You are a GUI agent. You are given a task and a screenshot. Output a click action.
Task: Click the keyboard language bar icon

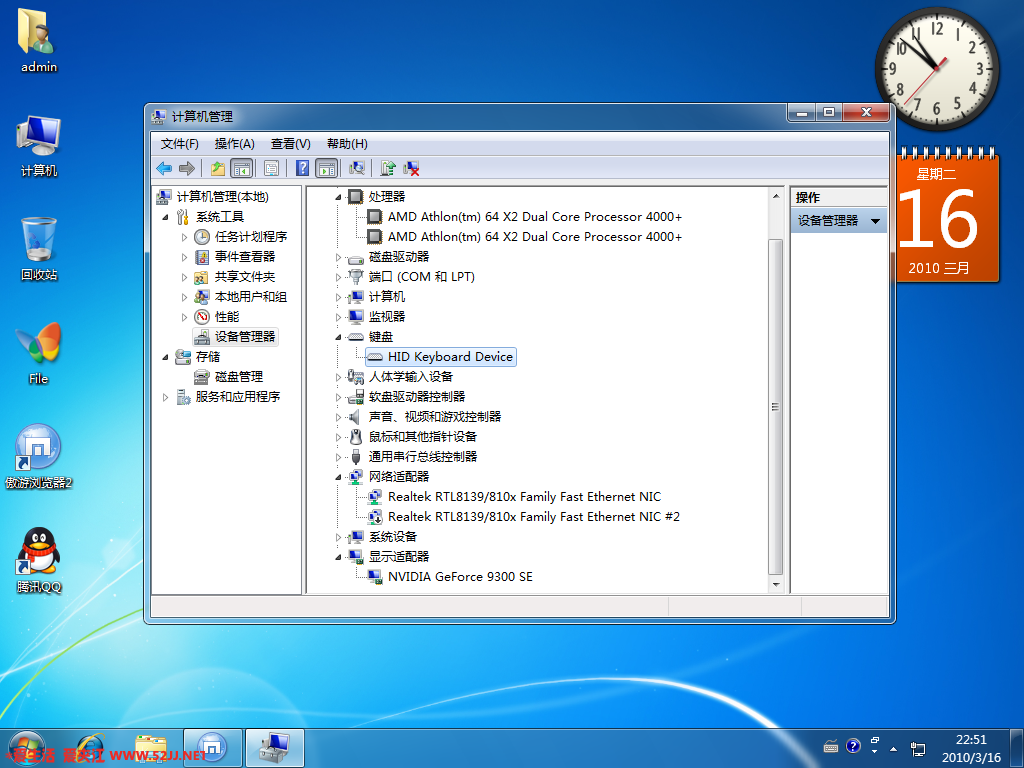pyautogui.click(x=831, y=746)
